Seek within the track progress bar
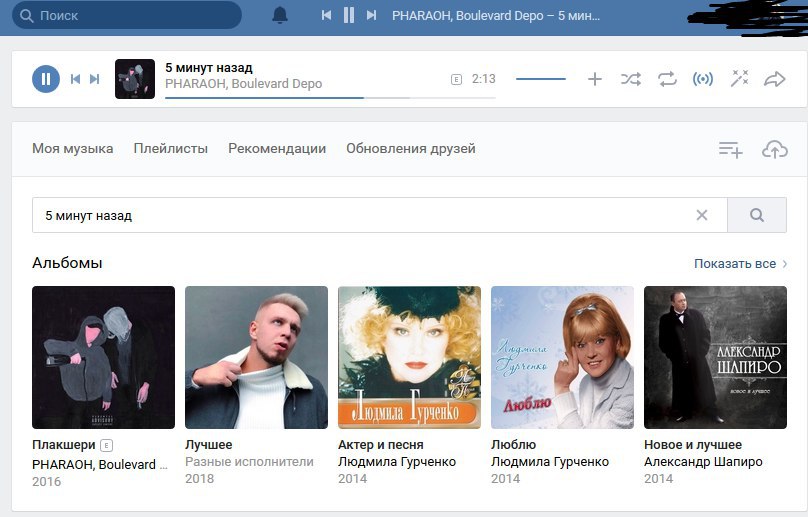Viewport: 808px width, 517px height. pyautogui.click(x=330, y=97)
